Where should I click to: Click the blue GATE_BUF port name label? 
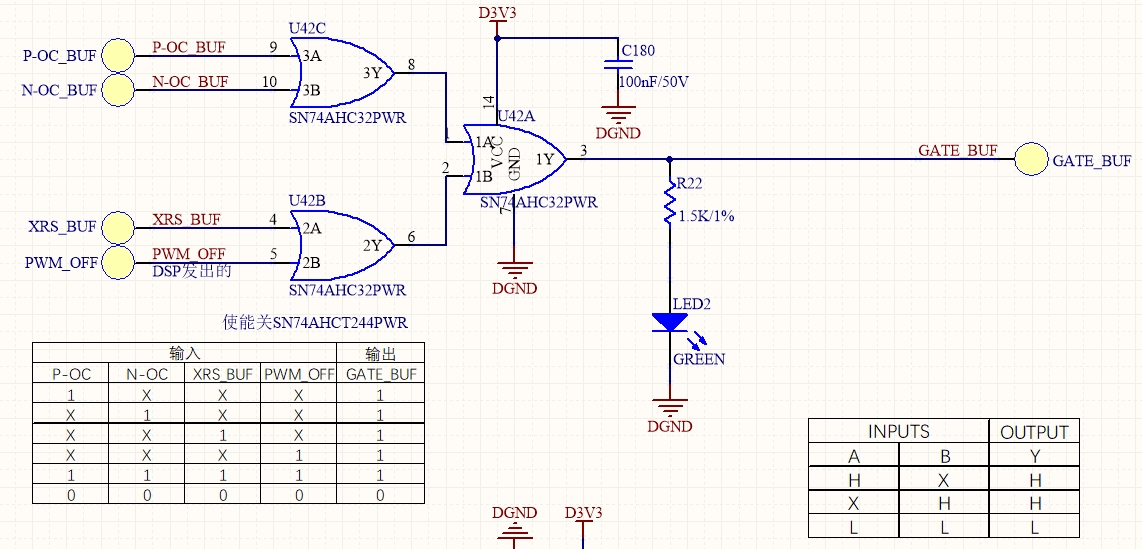point(1092,161)
